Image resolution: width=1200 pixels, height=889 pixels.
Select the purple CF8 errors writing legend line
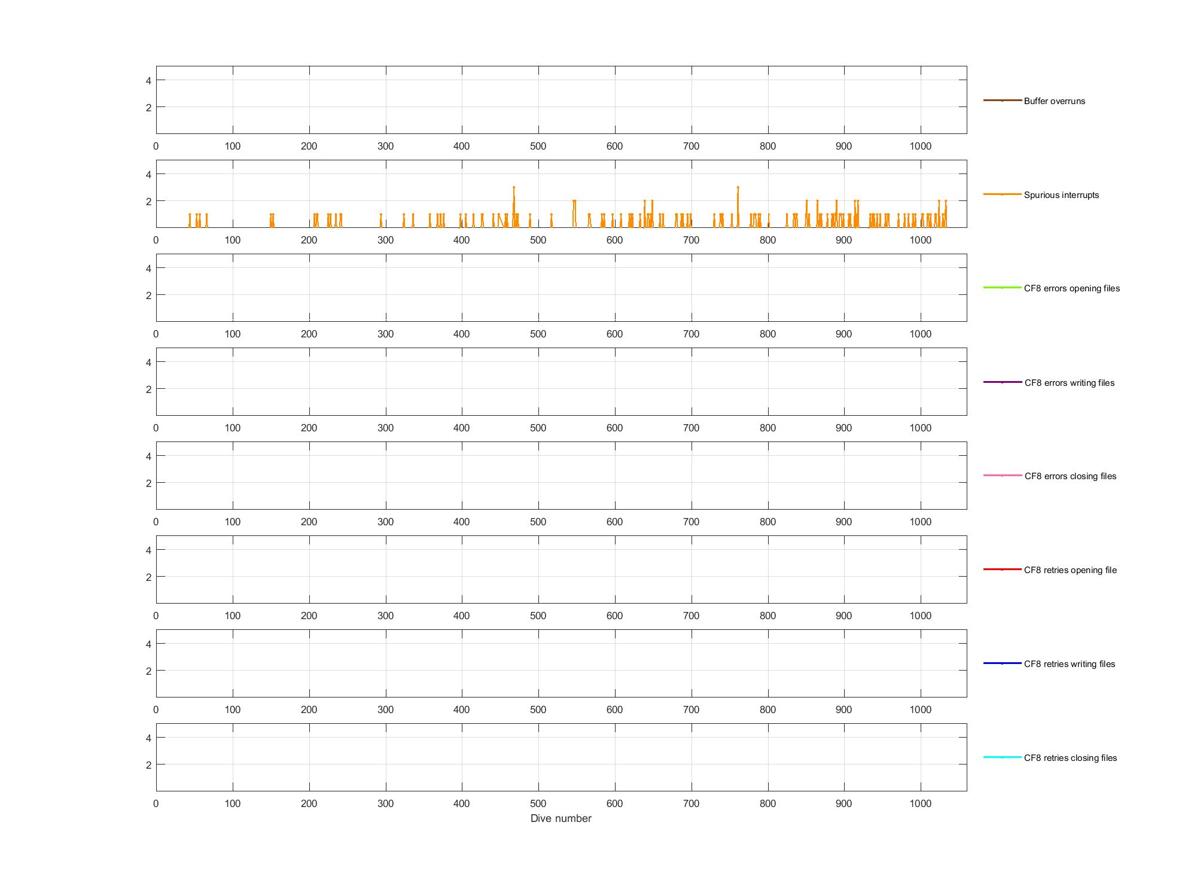coord(1002,382)
